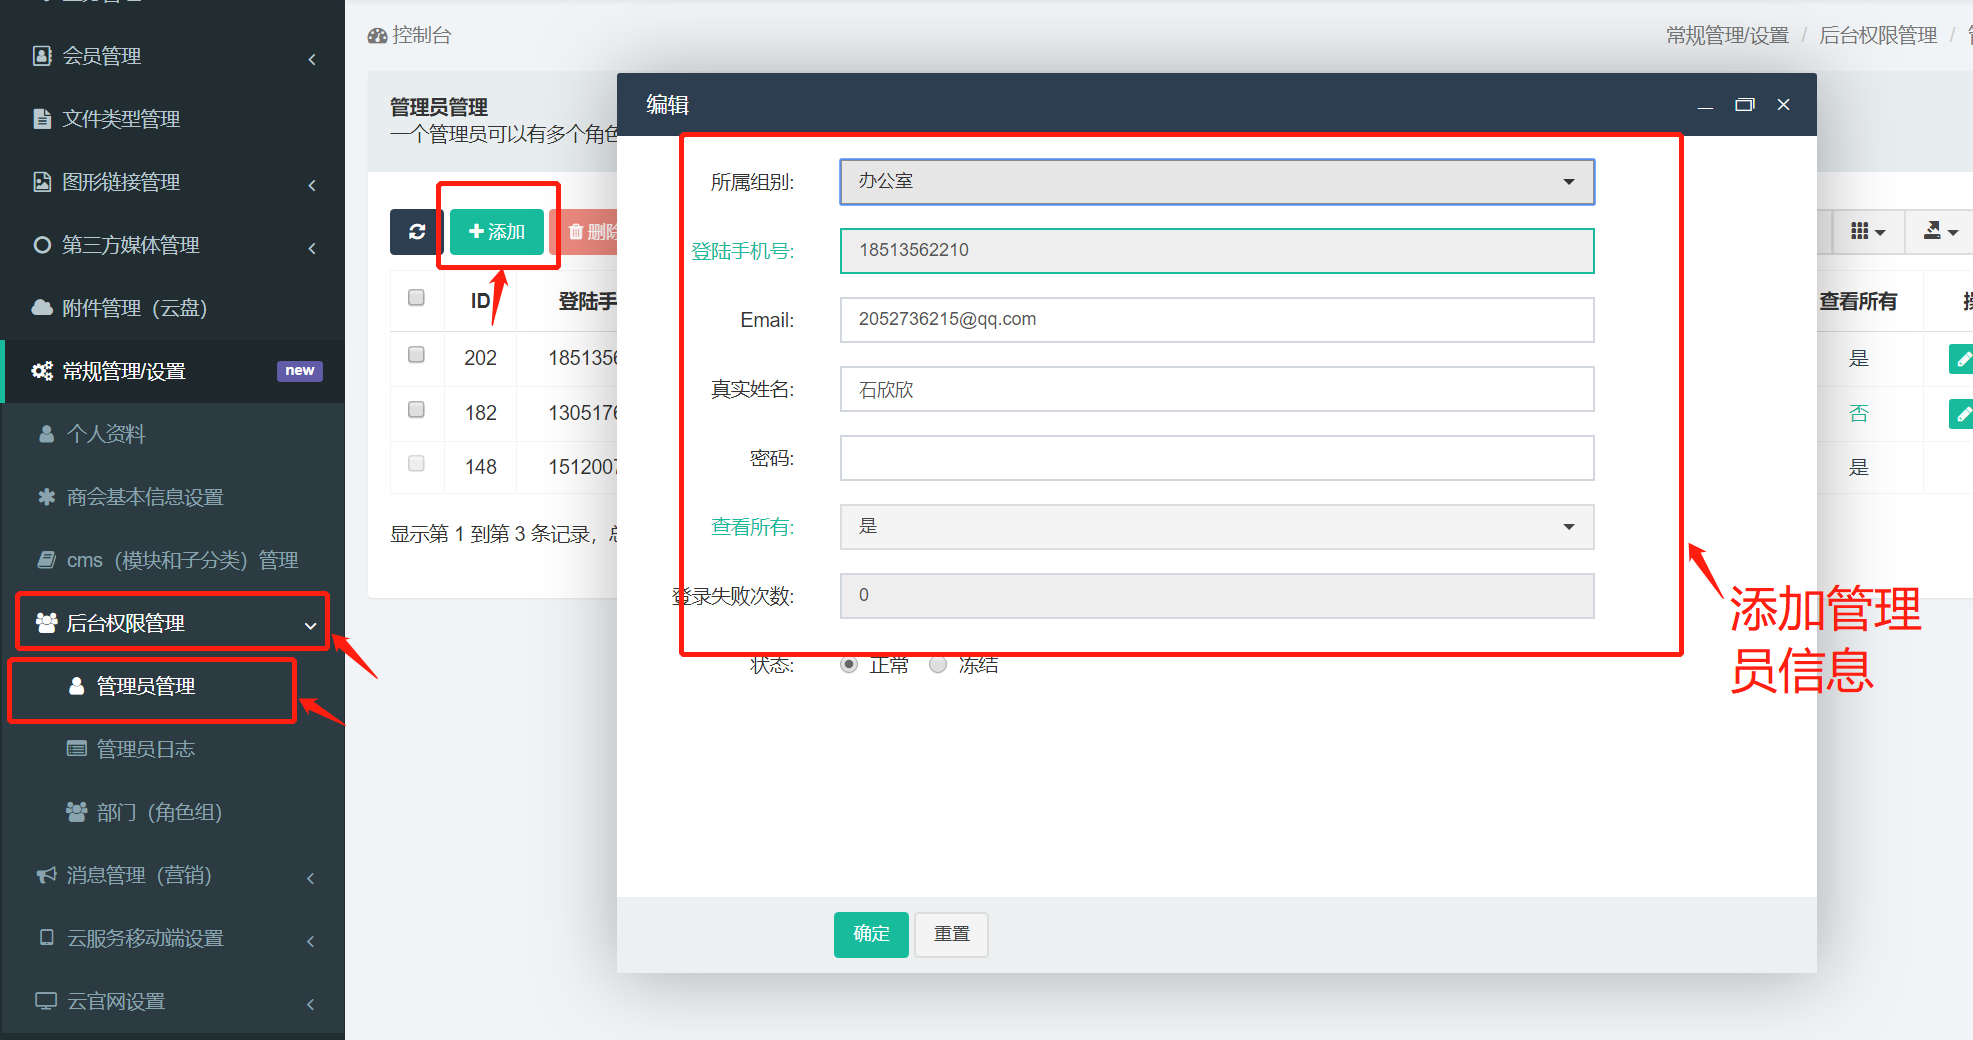The width and height of the screenshot is (1973, 1040).
Task: Open 文件类型管理 in the sidebar
Action: coord(120,119)
